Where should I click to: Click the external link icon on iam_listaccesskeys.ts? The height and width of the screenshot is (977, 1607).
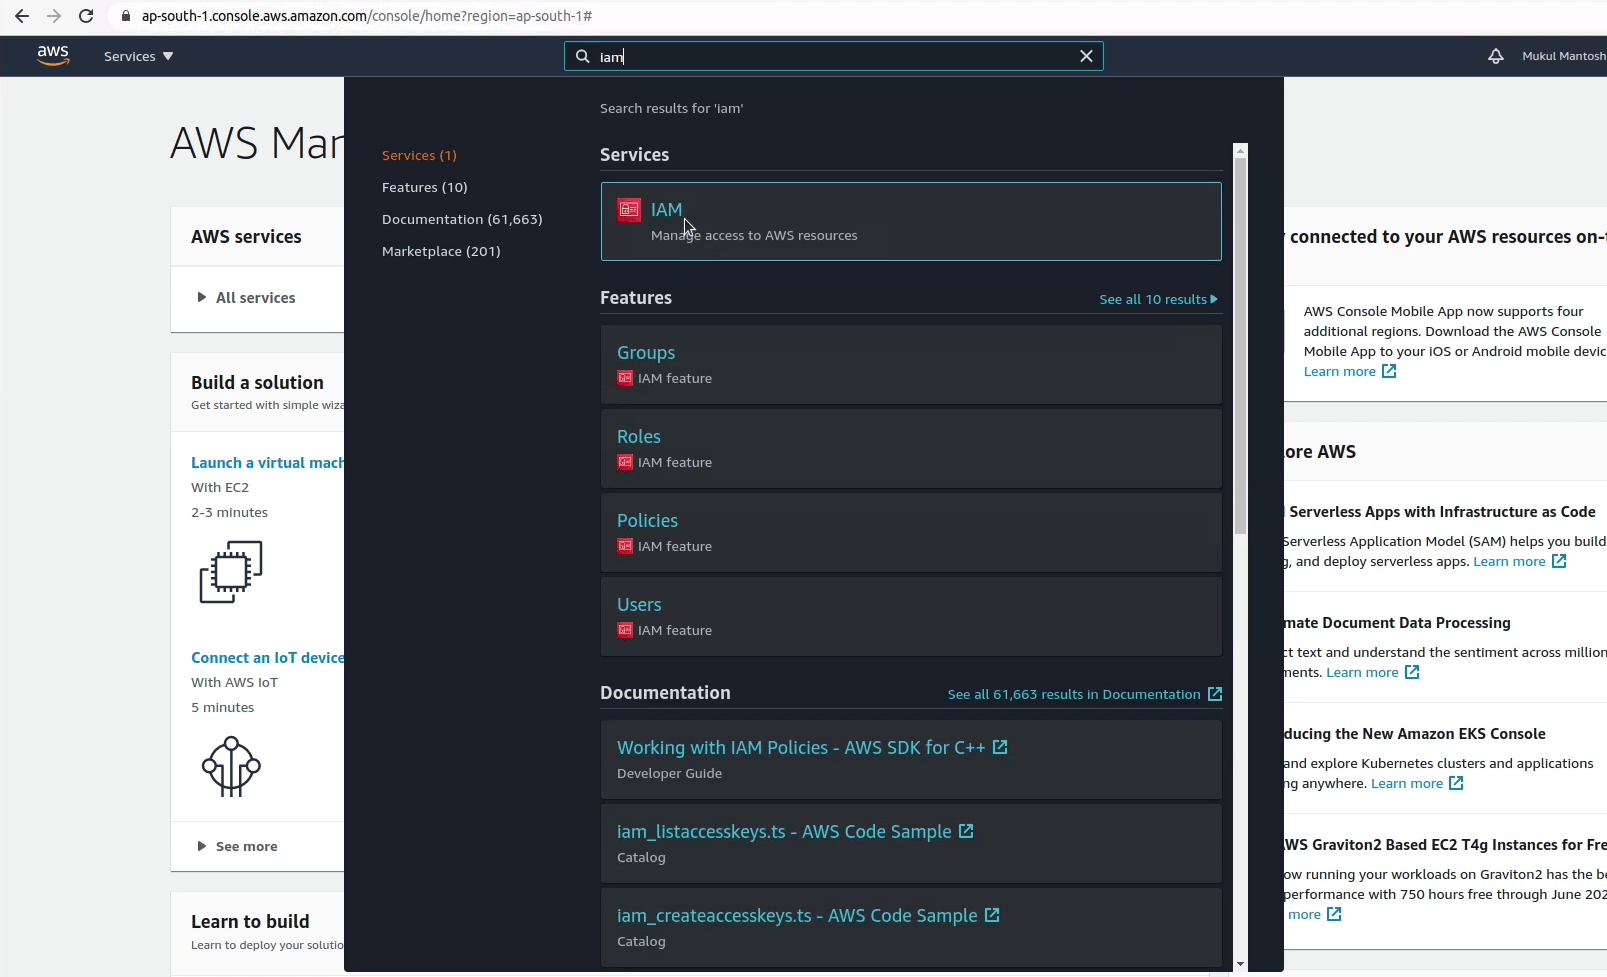coord(964,830)
